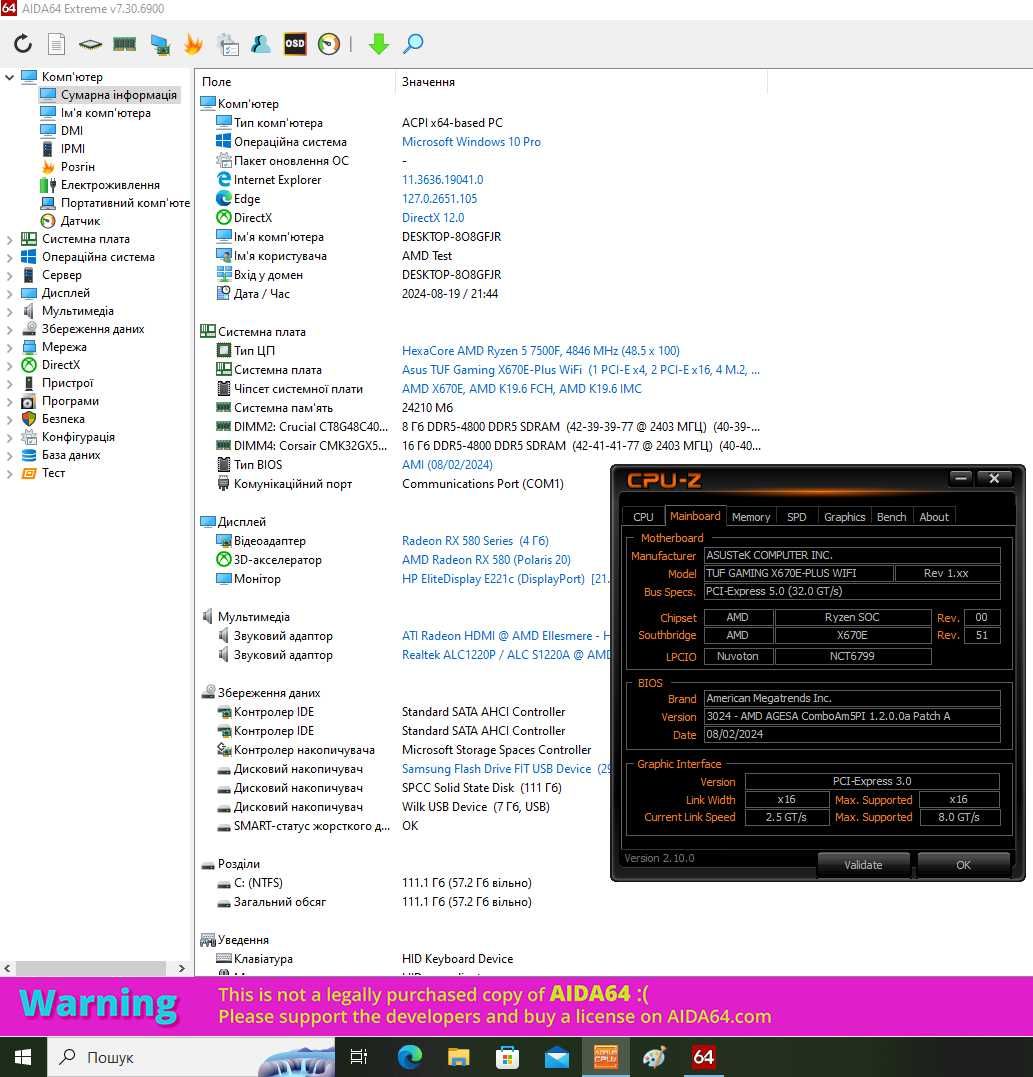Viewport: 1033px width, 1077px height.
Task: Open the SPD tab in CPU-Z
Action: (x=797, y=517)
